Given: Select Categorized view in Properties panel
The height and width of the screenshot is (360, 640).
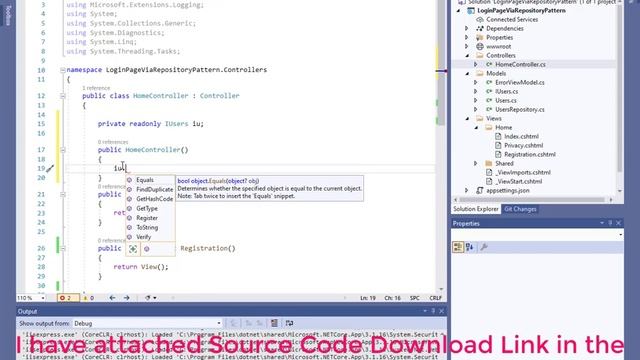Looking at the screenshot, I should click(x=458, y=247).
